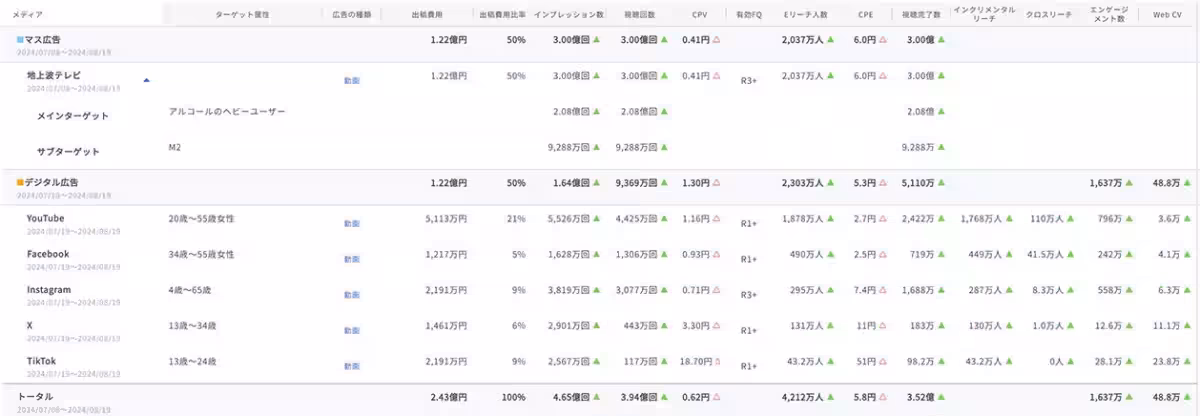Screen dimensions: 1200x416
Task: Click green up-arrow beside マス広告 3.00億回 impressions
Action: click(596, 40)
